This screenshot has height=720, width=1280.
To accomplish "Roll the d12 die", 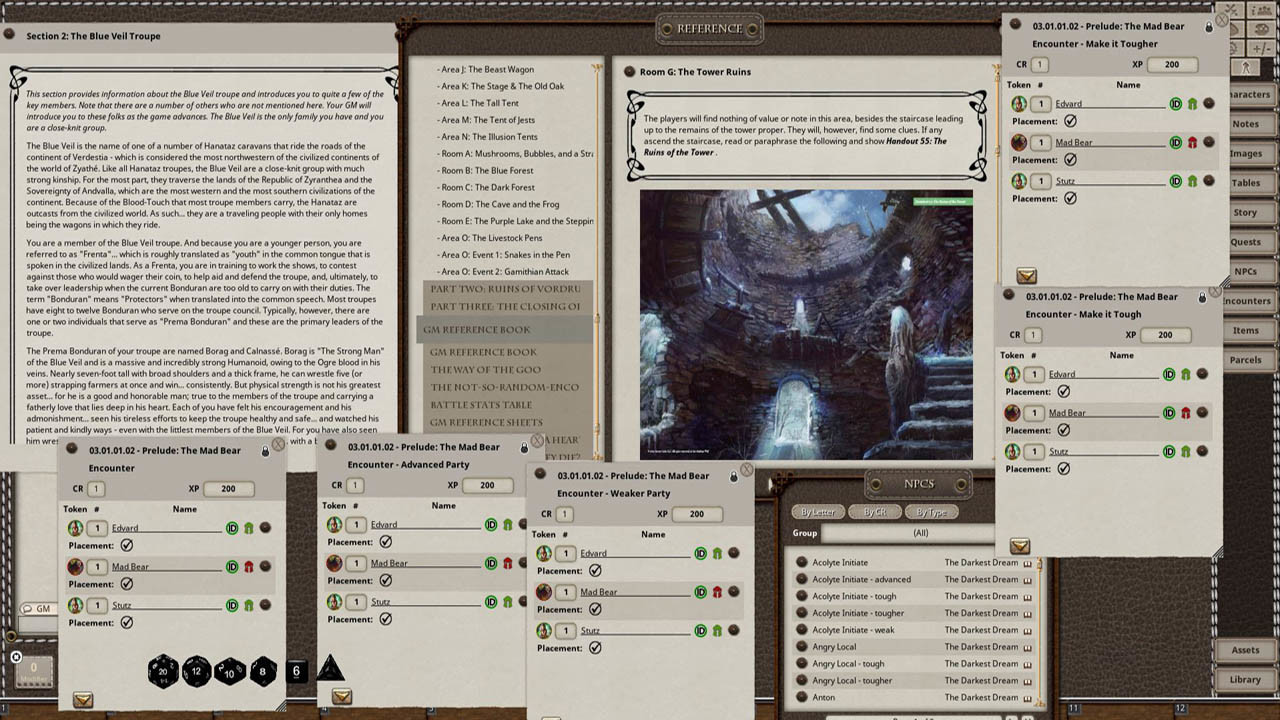I will [198, 672].
